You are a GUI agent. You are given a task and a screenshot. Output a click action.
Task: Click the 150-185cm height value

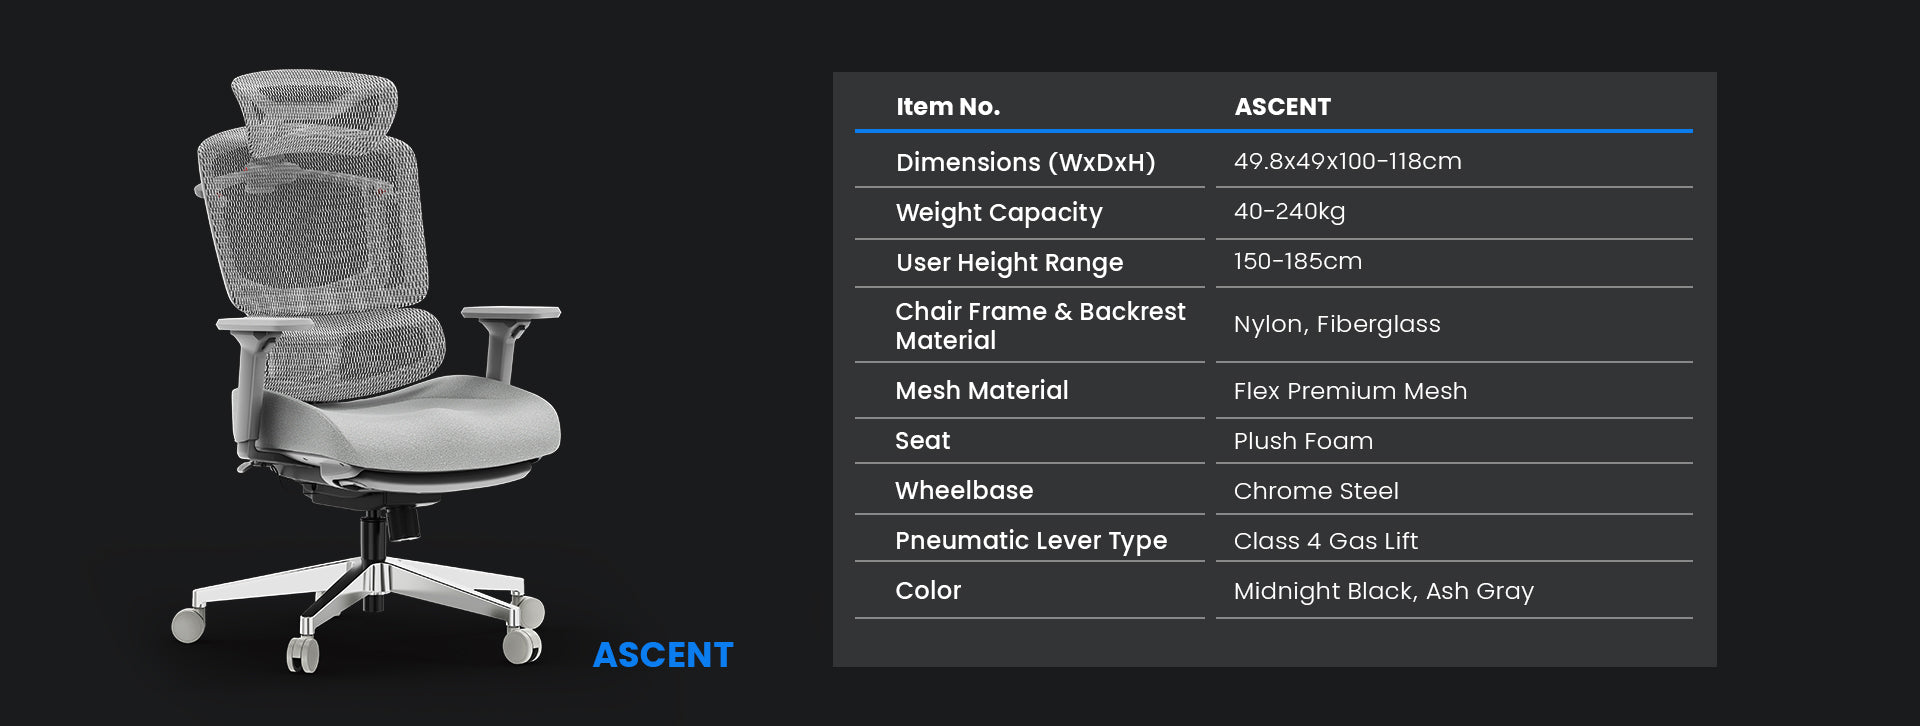[1297, 261]
